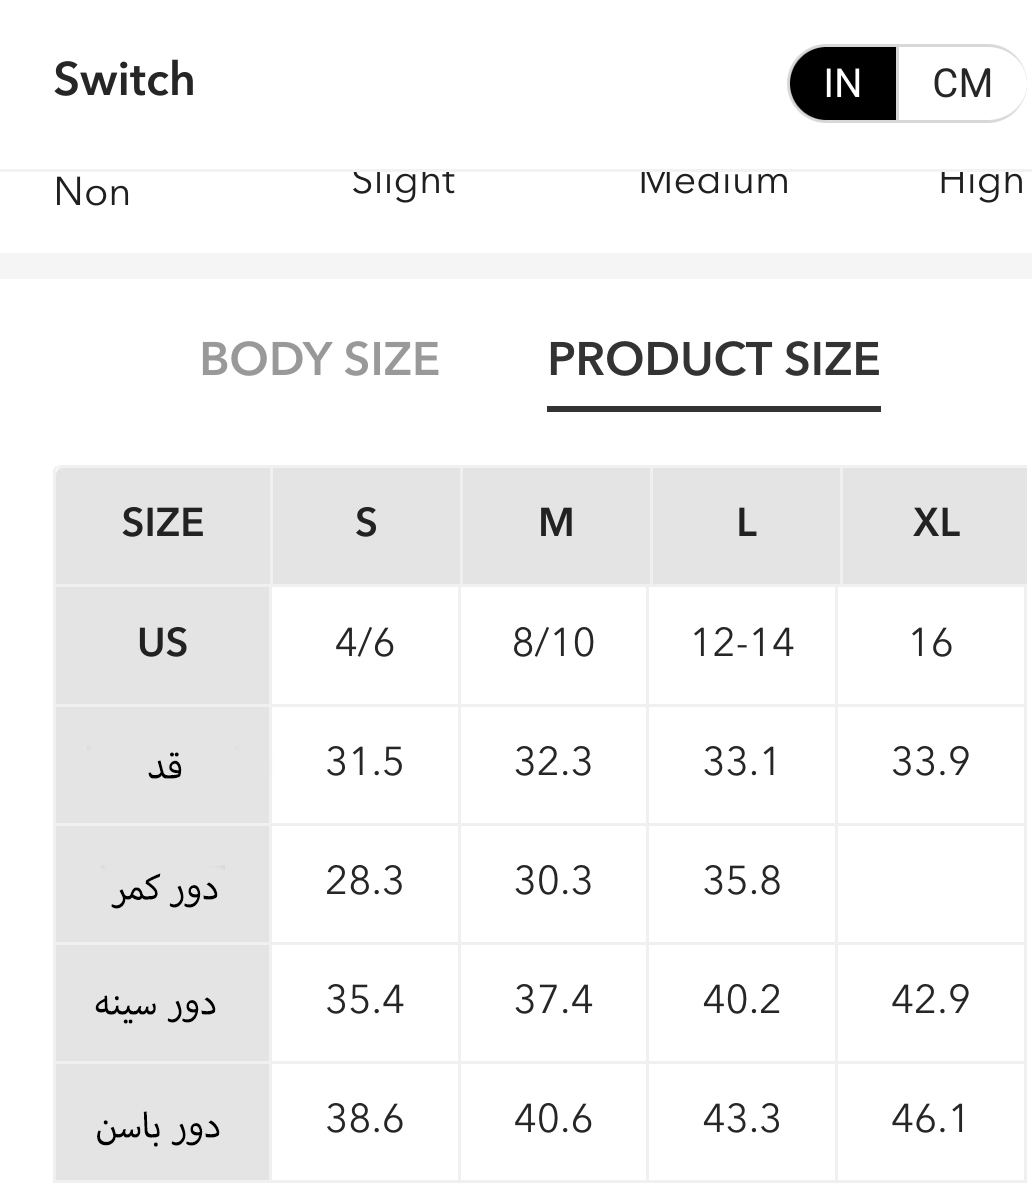Image resolution: width=1032 pixels, height=1188 pixels.
Task: Click the US row label
Action: (163, 643)
